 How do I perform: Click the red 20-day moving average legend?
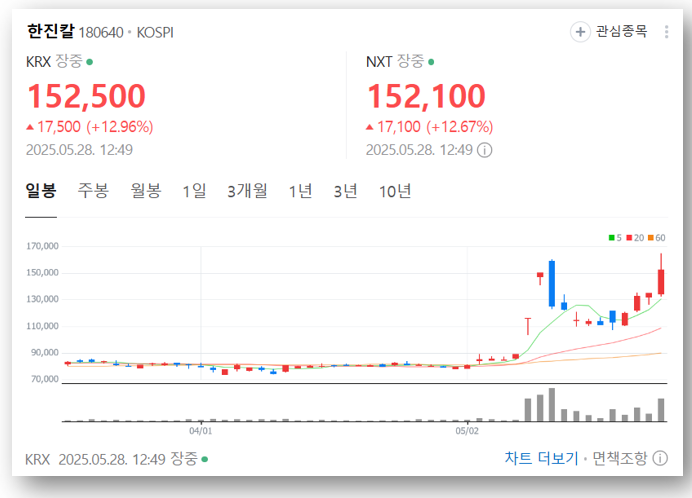[635, 238]
